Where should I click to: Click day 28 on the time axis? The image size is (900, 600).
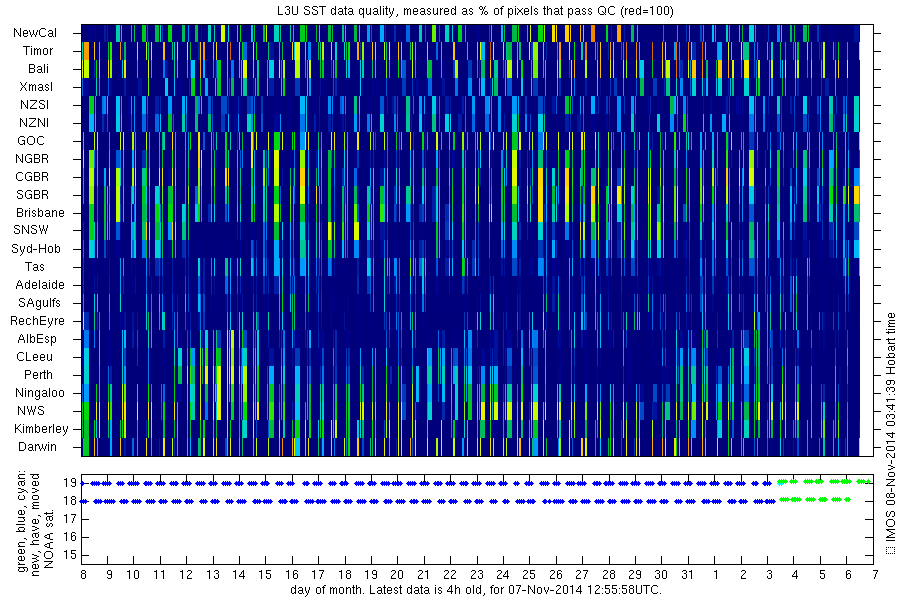tap(608, 574)
